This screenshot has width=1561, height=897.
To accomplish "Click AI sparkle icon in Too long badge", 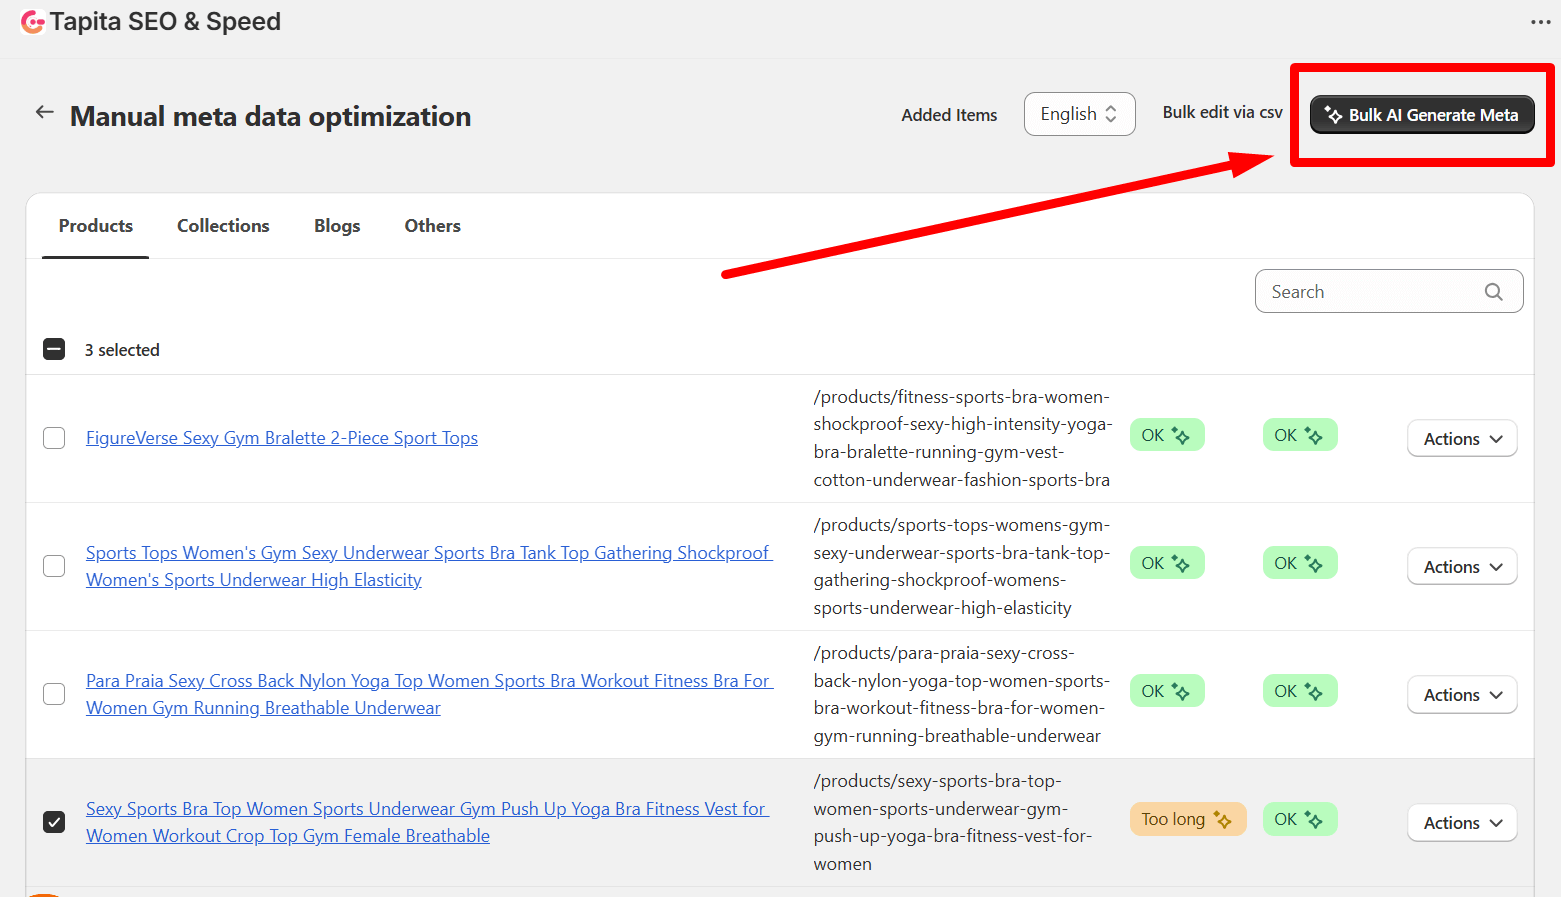I will click(1222, 820).
